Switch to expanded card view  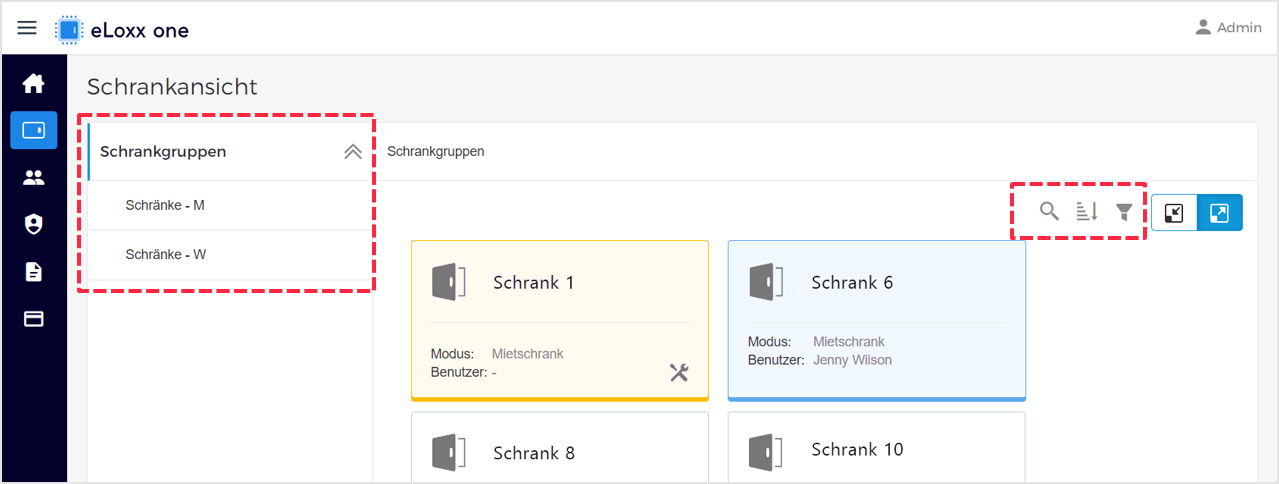coord(1220,212)
